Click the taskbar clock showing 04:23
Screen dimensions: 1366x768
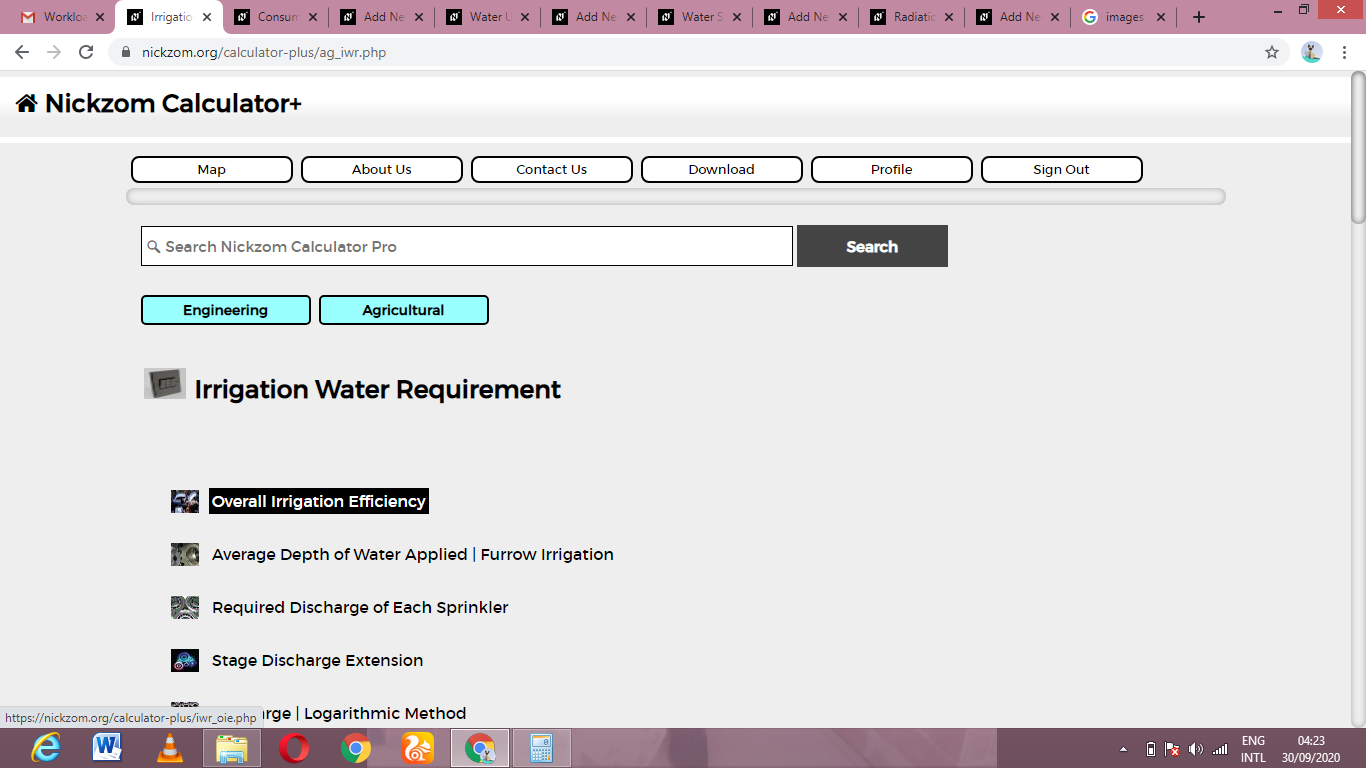tap(1311, 749)
